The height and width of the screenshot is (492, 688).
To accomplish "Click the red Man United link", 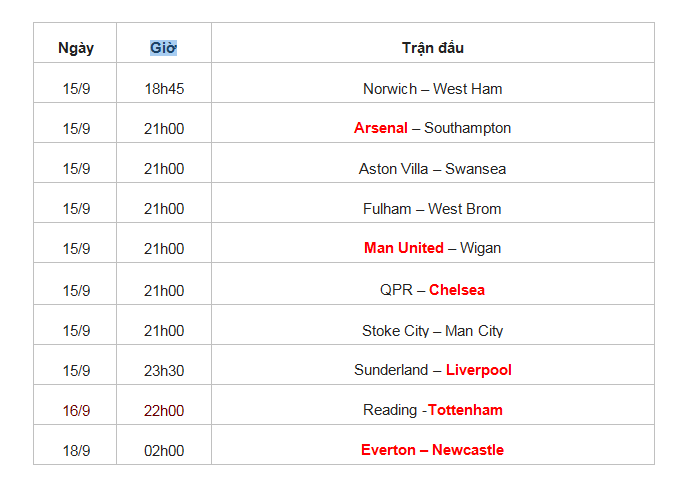I will coord(404,248).
